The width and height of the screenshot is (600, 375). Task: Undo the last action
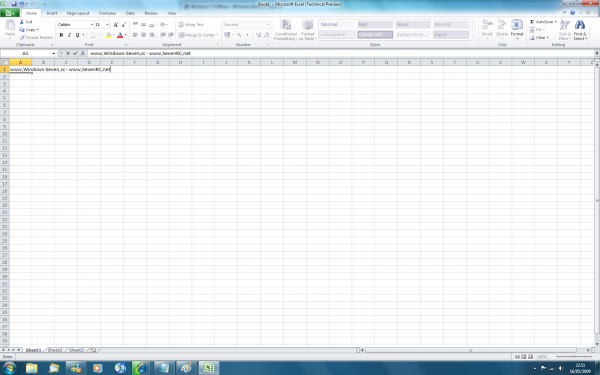point(21,4)
